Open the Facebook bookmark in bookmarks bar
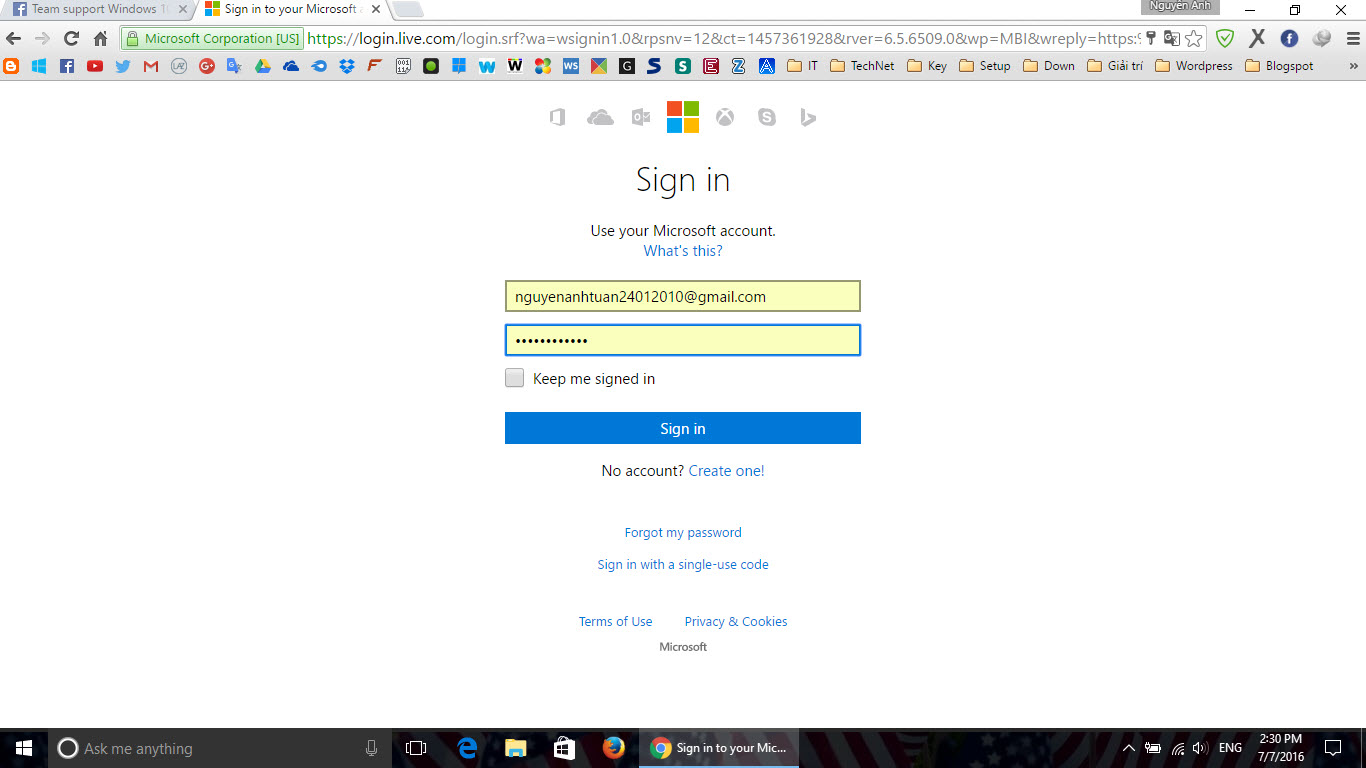This screenshot has width=1366, height=768. click(x=67, y=66)
